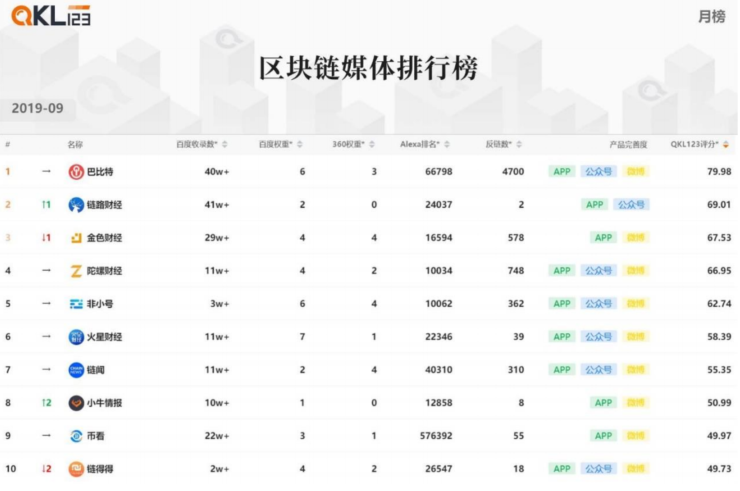Click the 区块链媒体排行榜 title
This screenshot has width=740, height=491.
click(x=369, y=68)
